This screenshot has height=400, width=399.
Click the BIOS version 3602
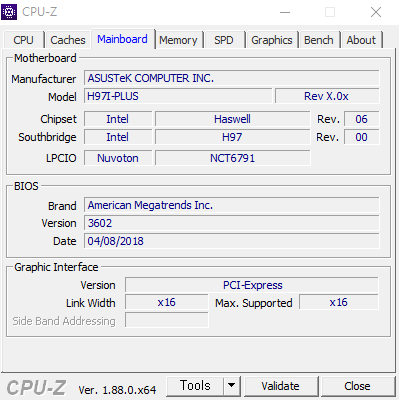[232, 223]
